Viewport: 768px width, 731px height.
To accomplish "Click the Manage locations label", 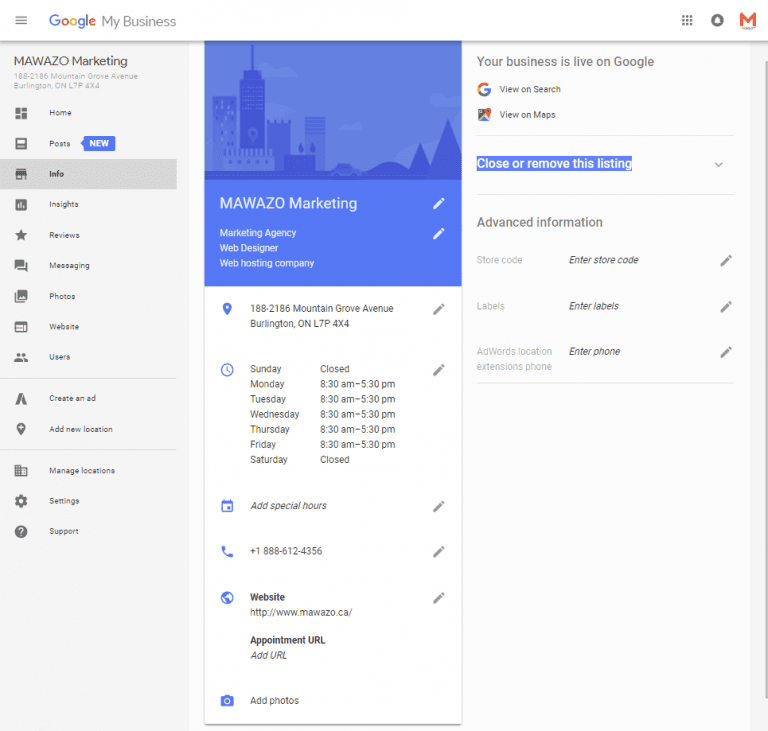I will point(82,471).
